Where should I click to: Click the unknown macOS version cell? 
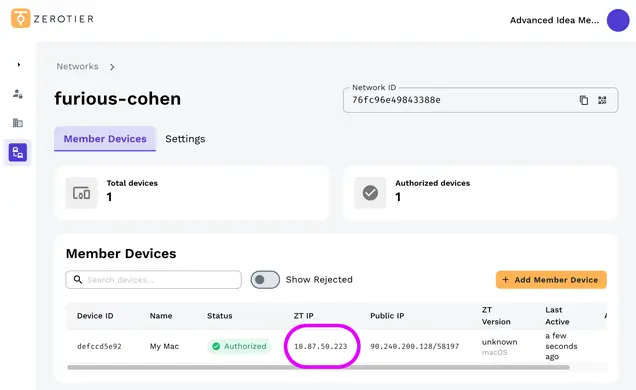(499, 347)
